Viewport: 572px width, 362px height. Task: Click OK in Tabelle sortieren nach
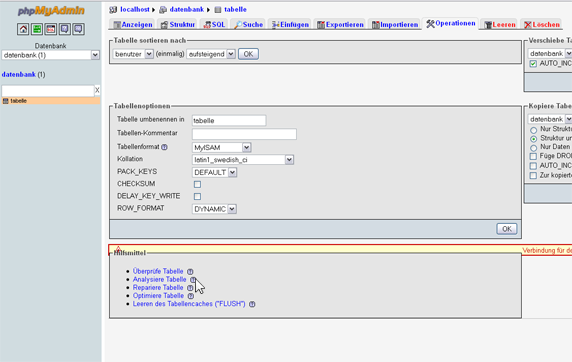coord(248,54)
